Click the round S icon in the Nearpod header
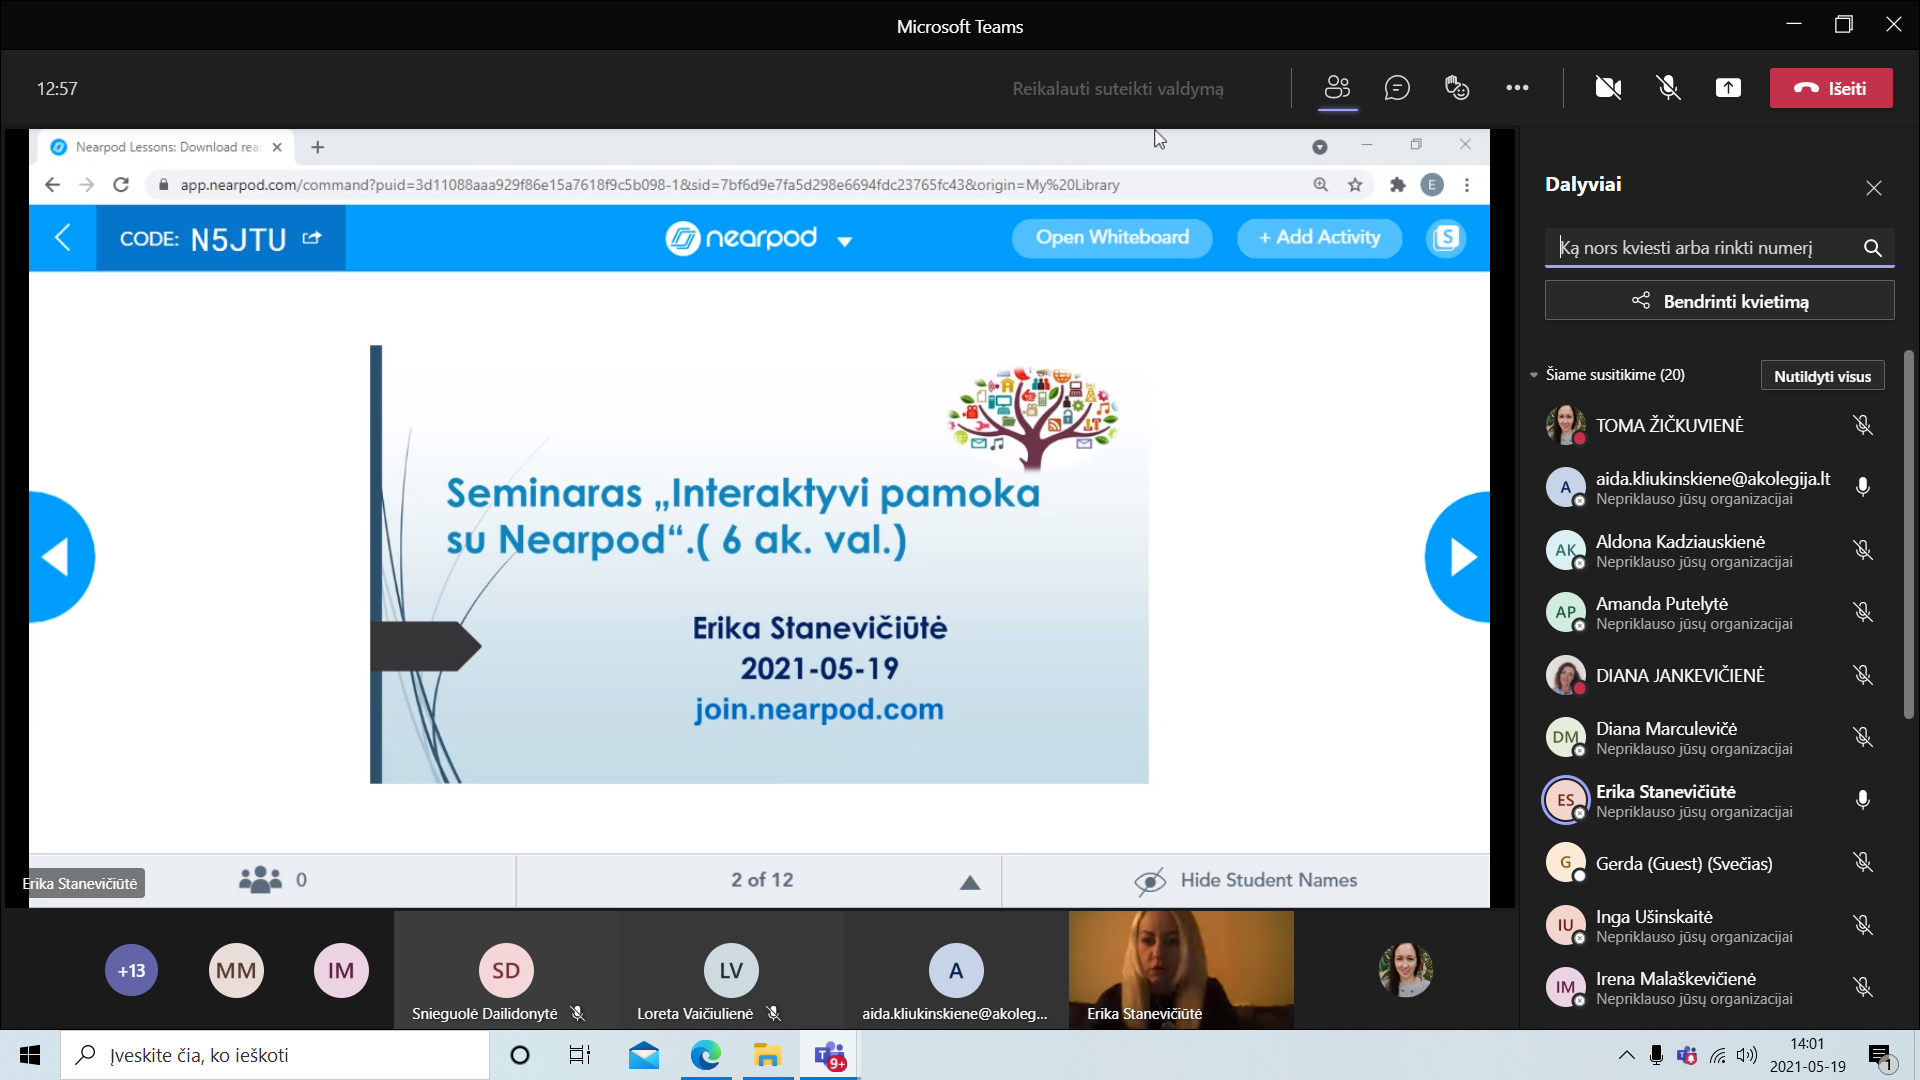 click(1446, 238)
